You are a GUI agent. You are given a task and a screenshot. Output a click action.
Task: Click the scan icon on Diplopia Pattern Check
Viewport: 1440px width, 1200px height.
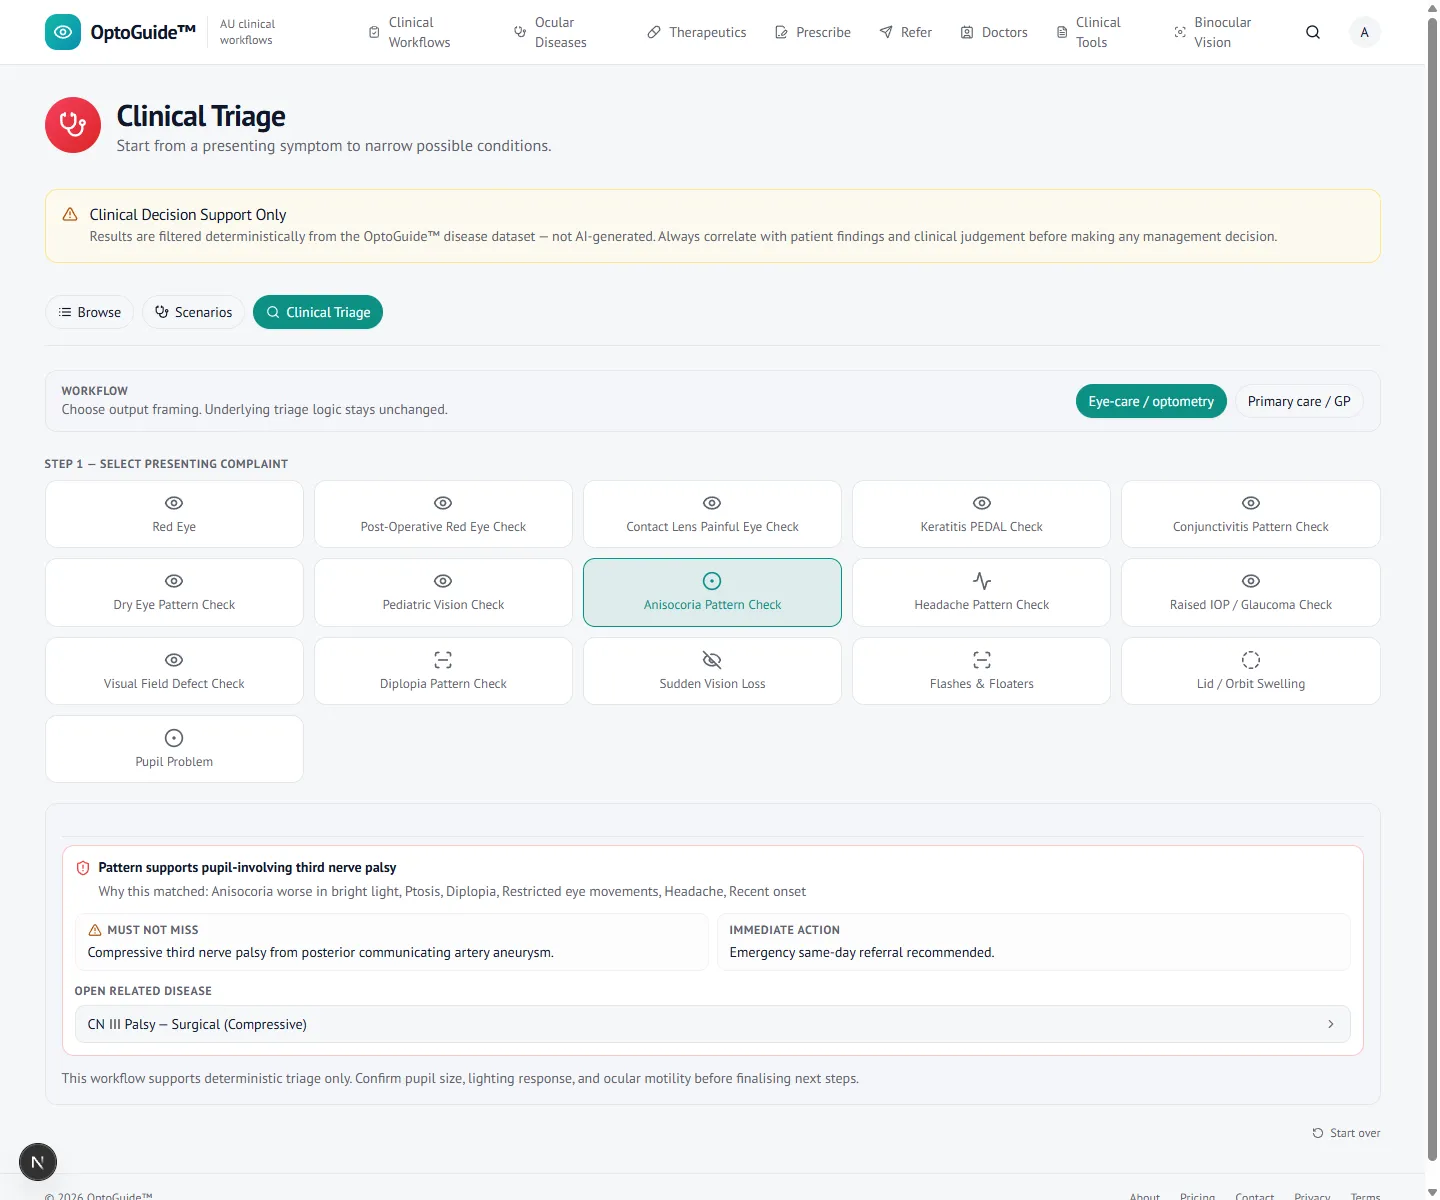pyautogui.click(x=443, y=660)
